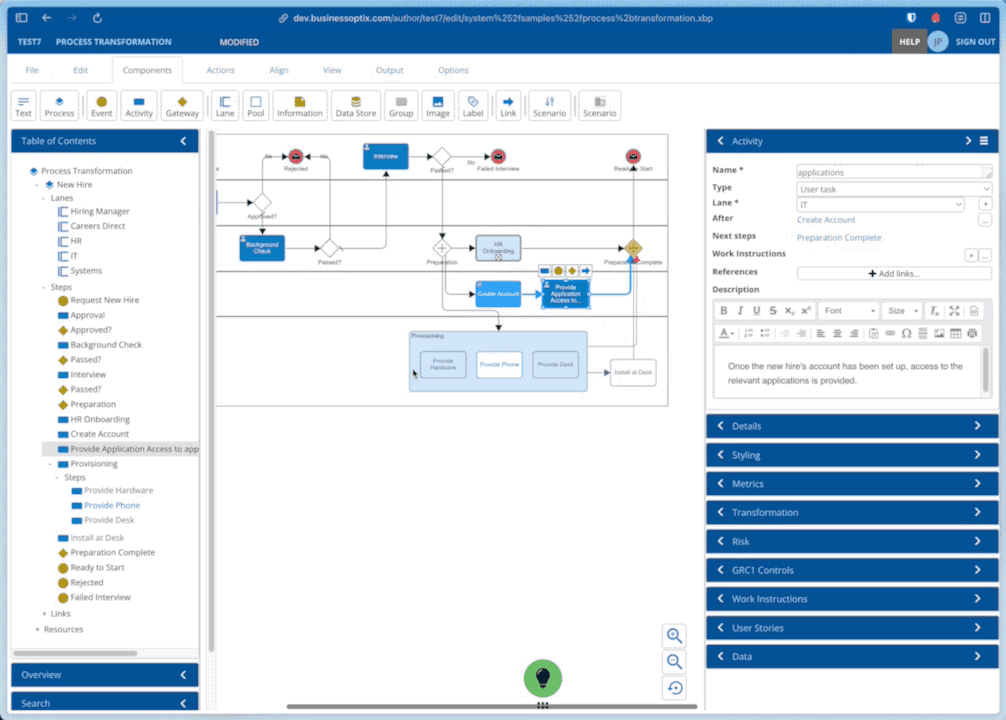Reset the diagram zoom level
Screen dimensions: 1006x720
[x=675, y=688]
